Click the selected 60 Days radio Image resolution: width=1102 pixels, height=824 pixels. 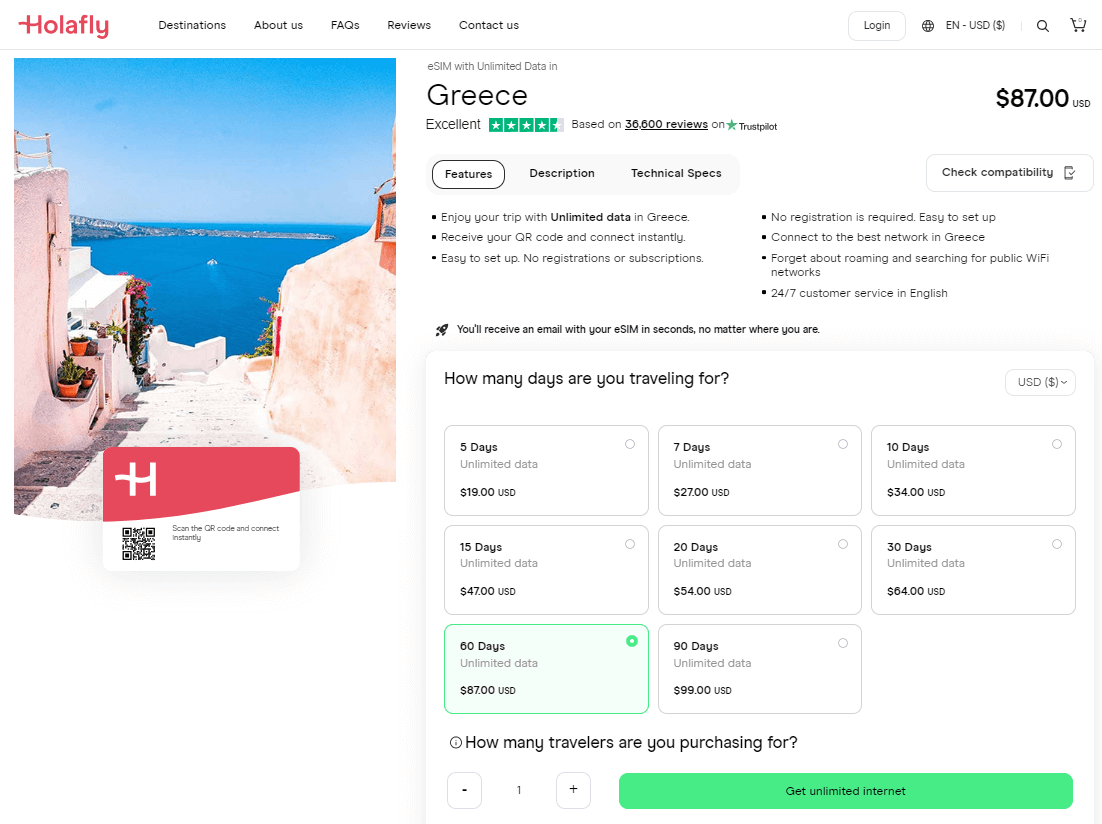632,641
